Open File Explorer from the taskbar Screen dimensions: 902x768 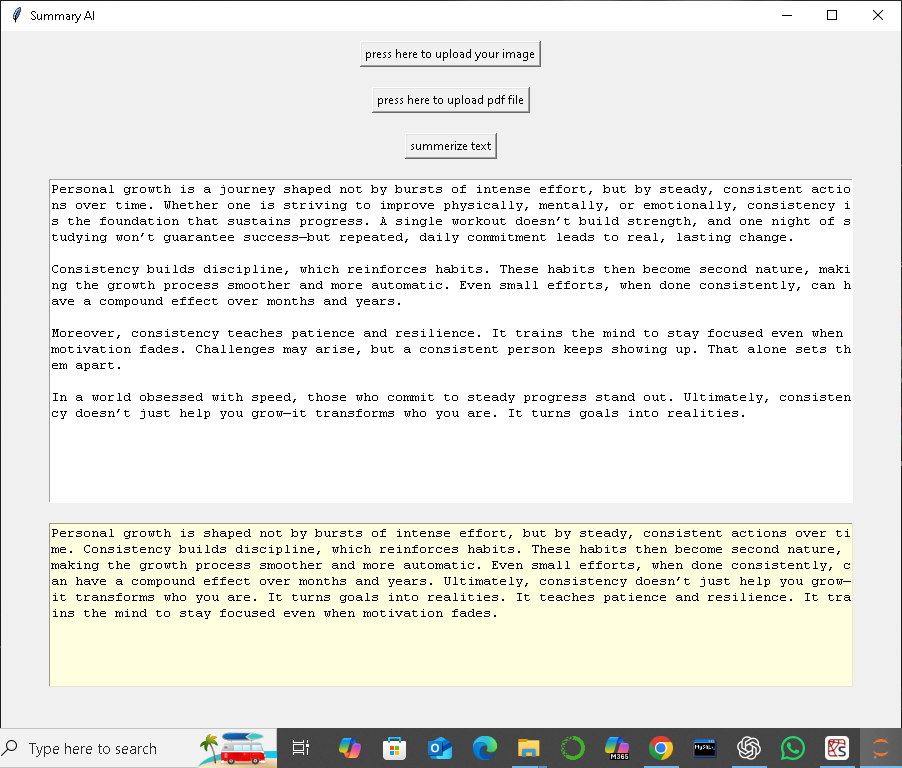point(529,748)
